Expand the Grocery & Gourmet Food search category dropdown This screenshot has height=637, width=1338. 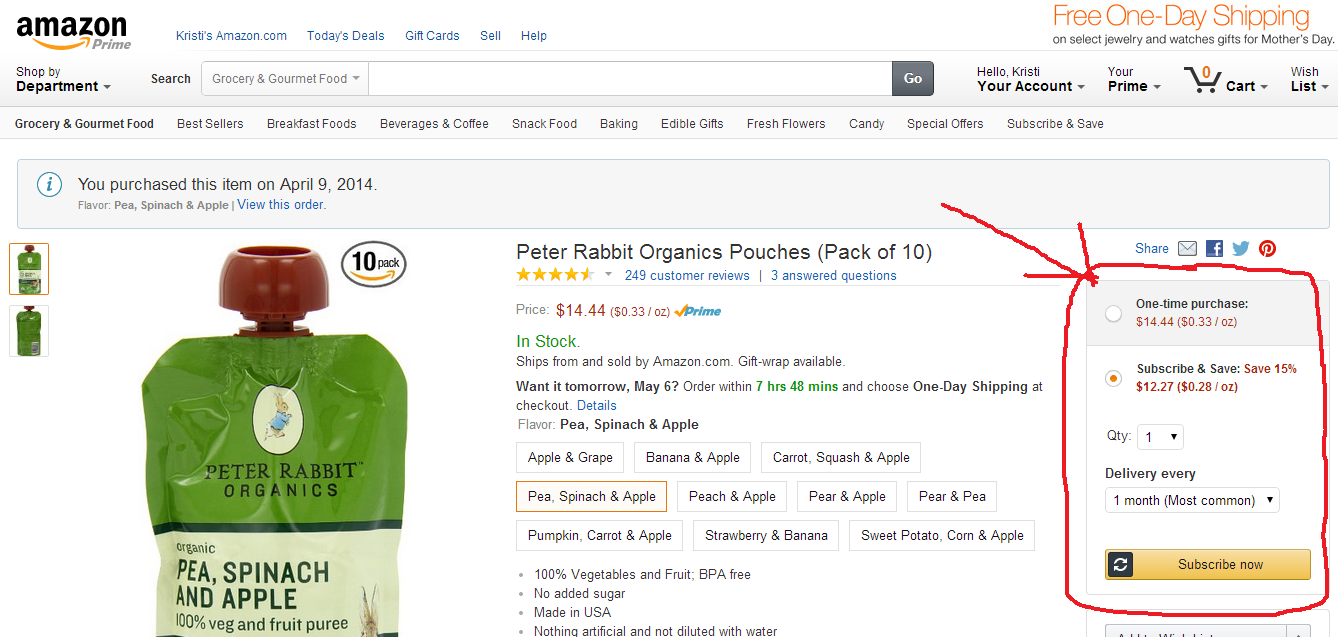coord(285,79)
